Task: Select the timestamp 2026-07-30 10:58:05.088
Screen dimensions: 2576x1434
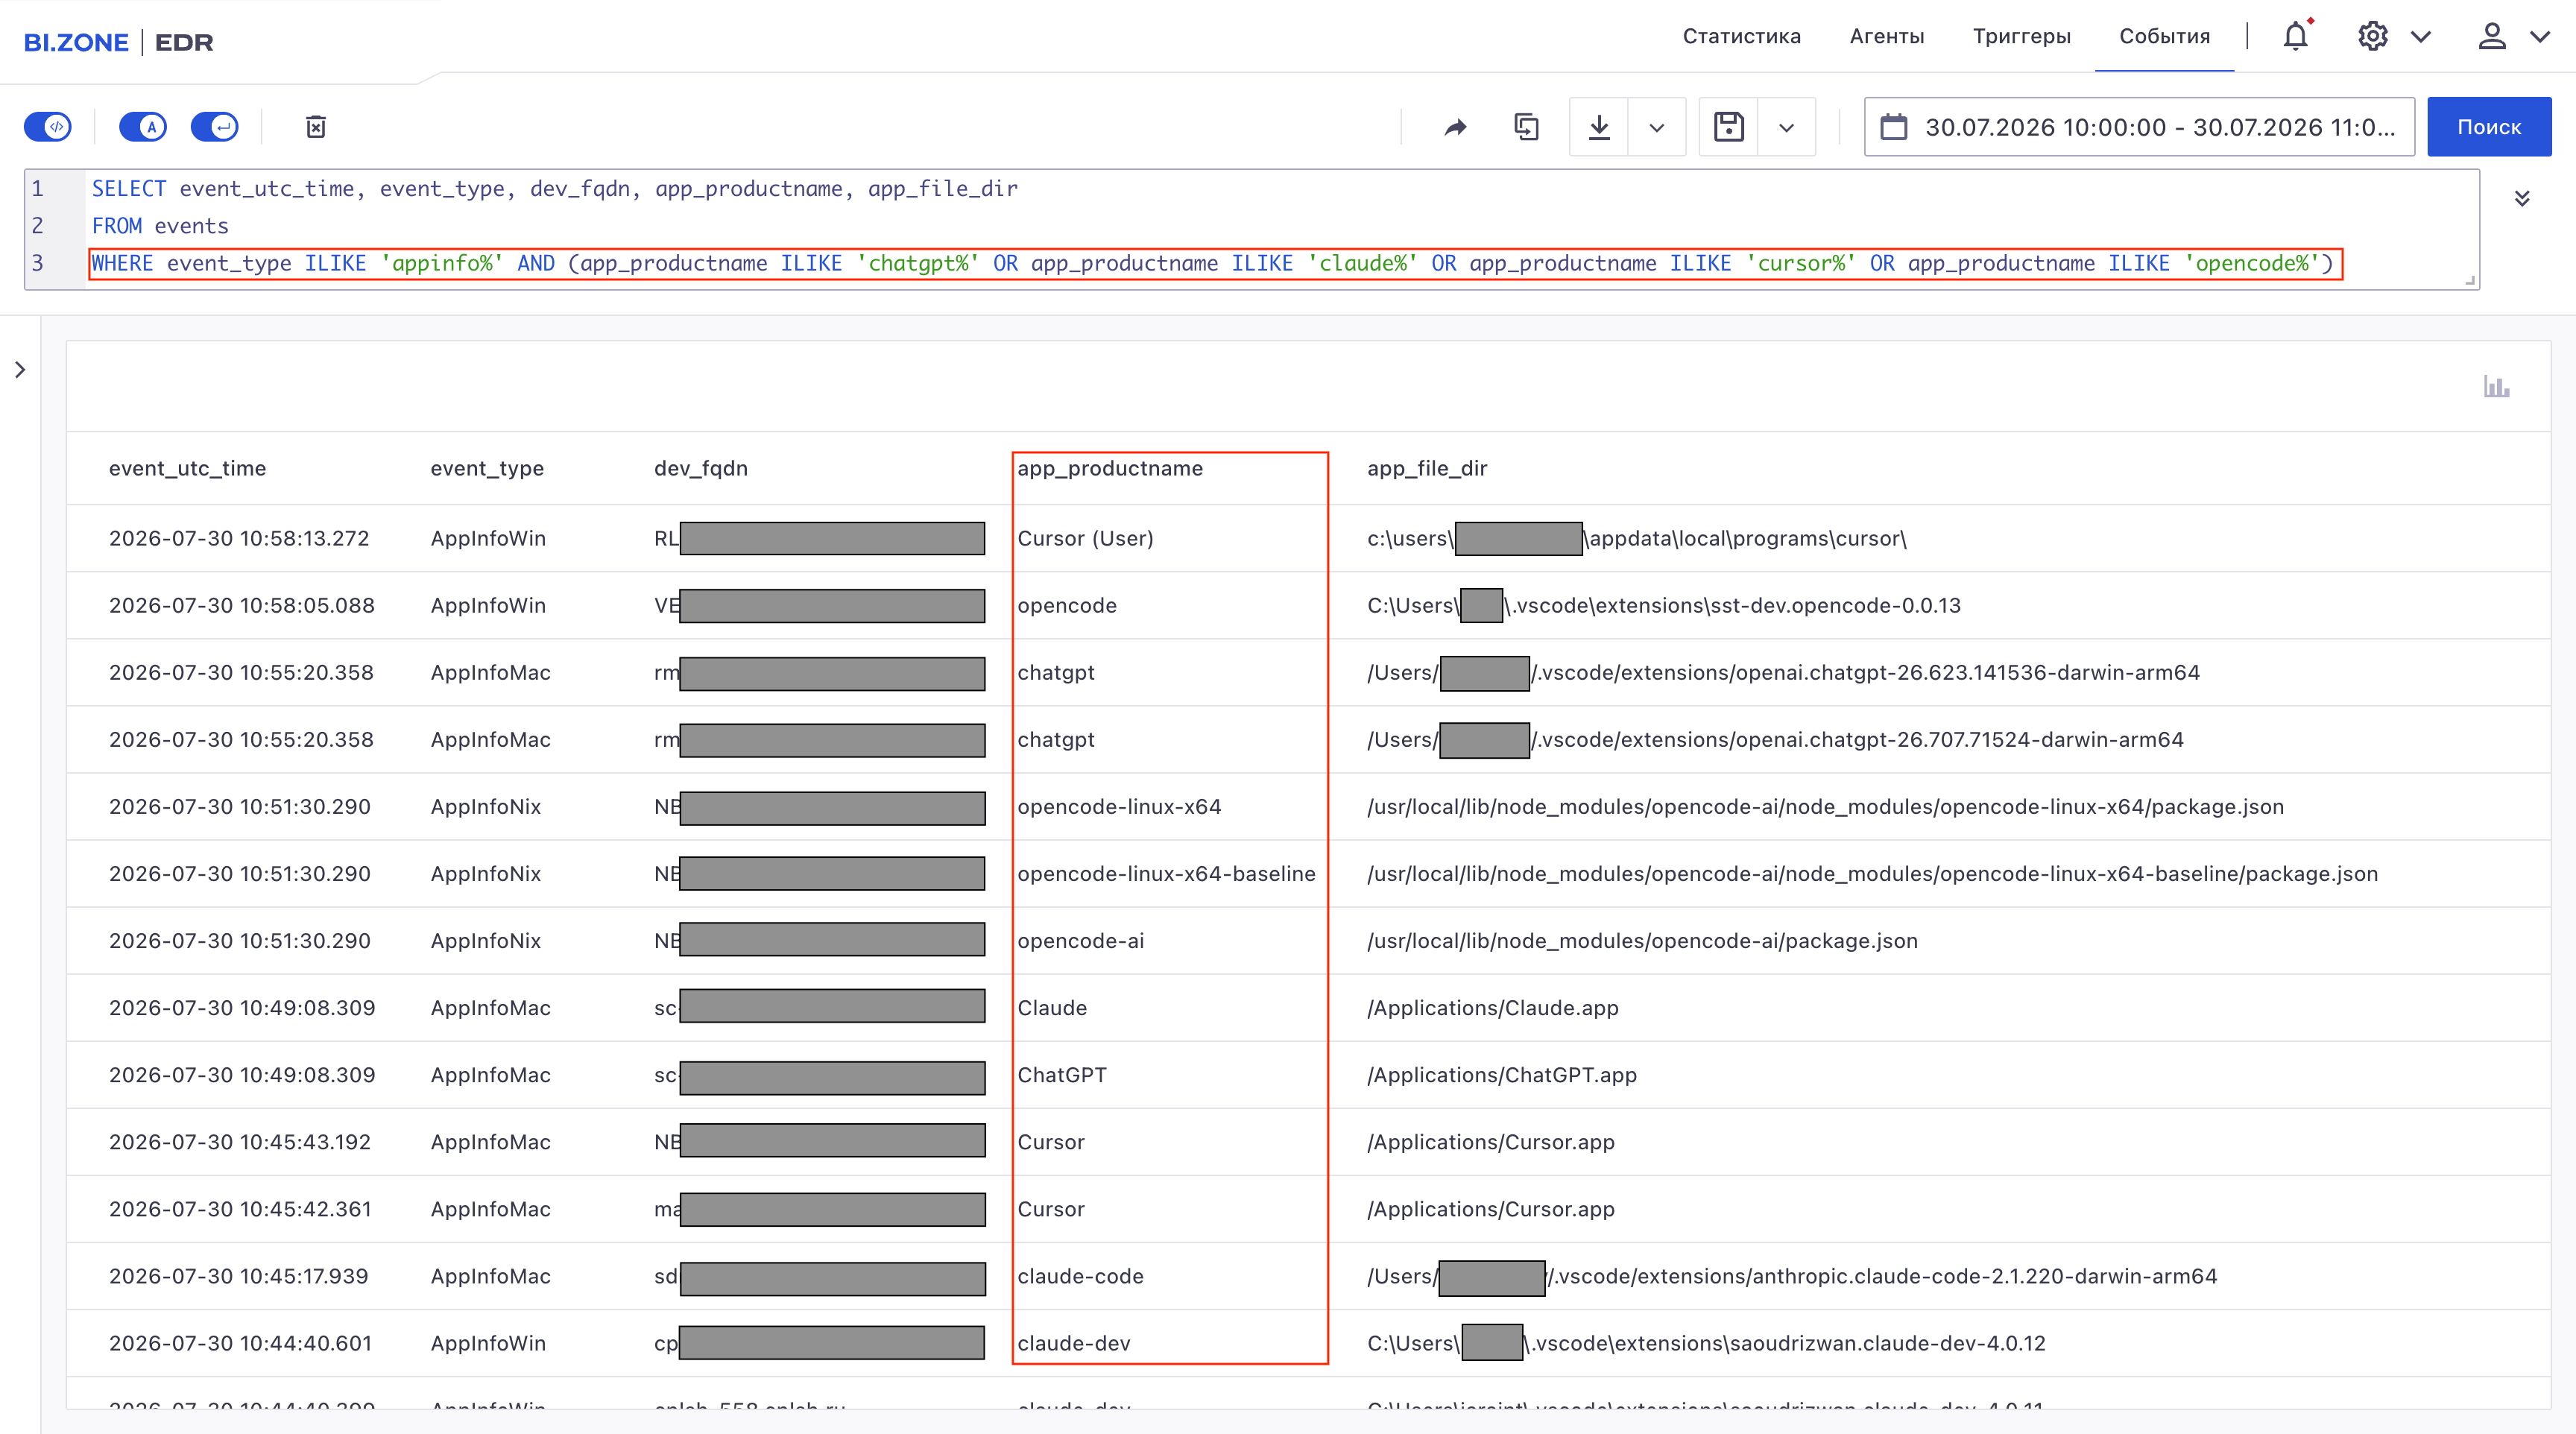Action: [242, 605]
